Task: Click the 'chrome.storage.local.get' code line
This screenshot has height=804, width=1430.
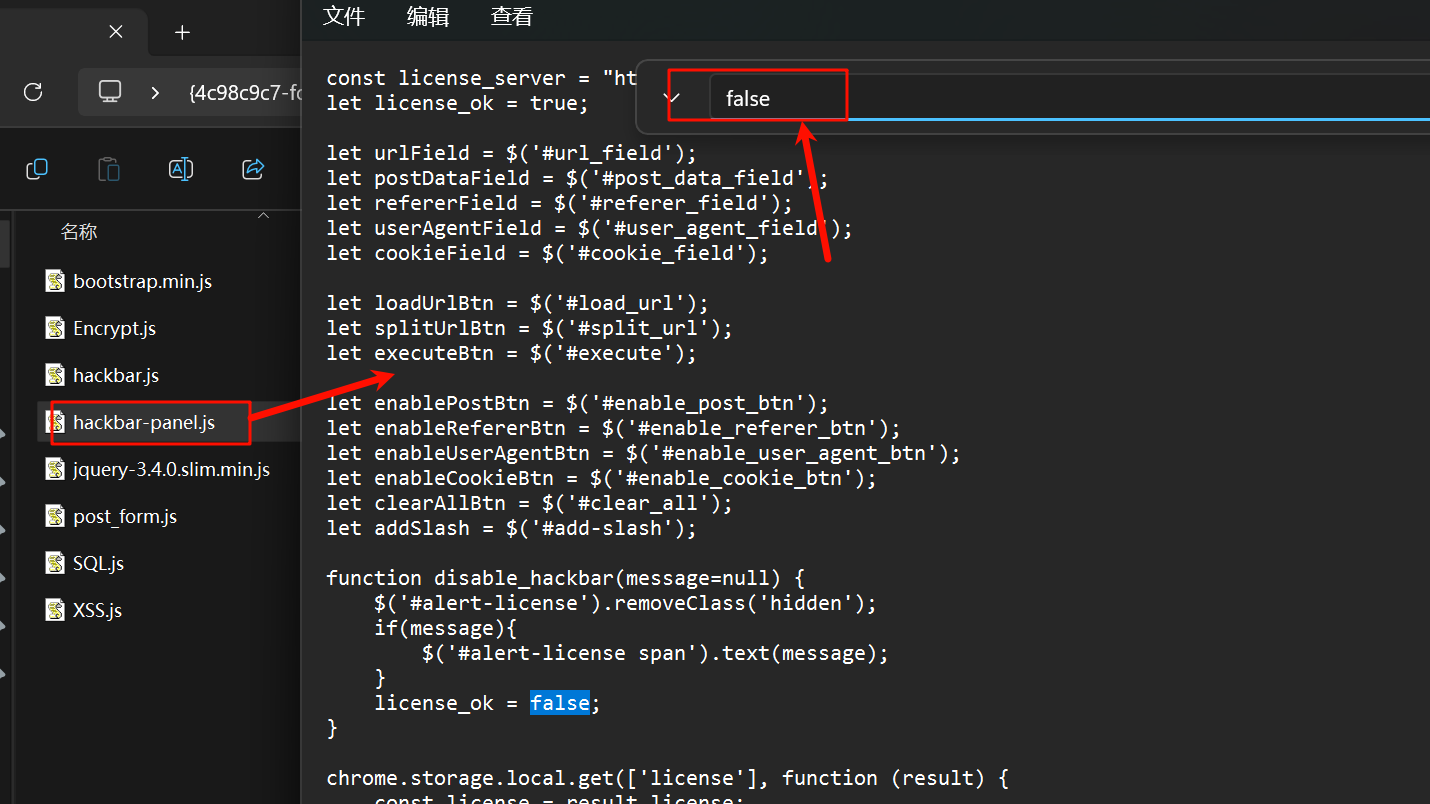Action: [x=668, y=778]
